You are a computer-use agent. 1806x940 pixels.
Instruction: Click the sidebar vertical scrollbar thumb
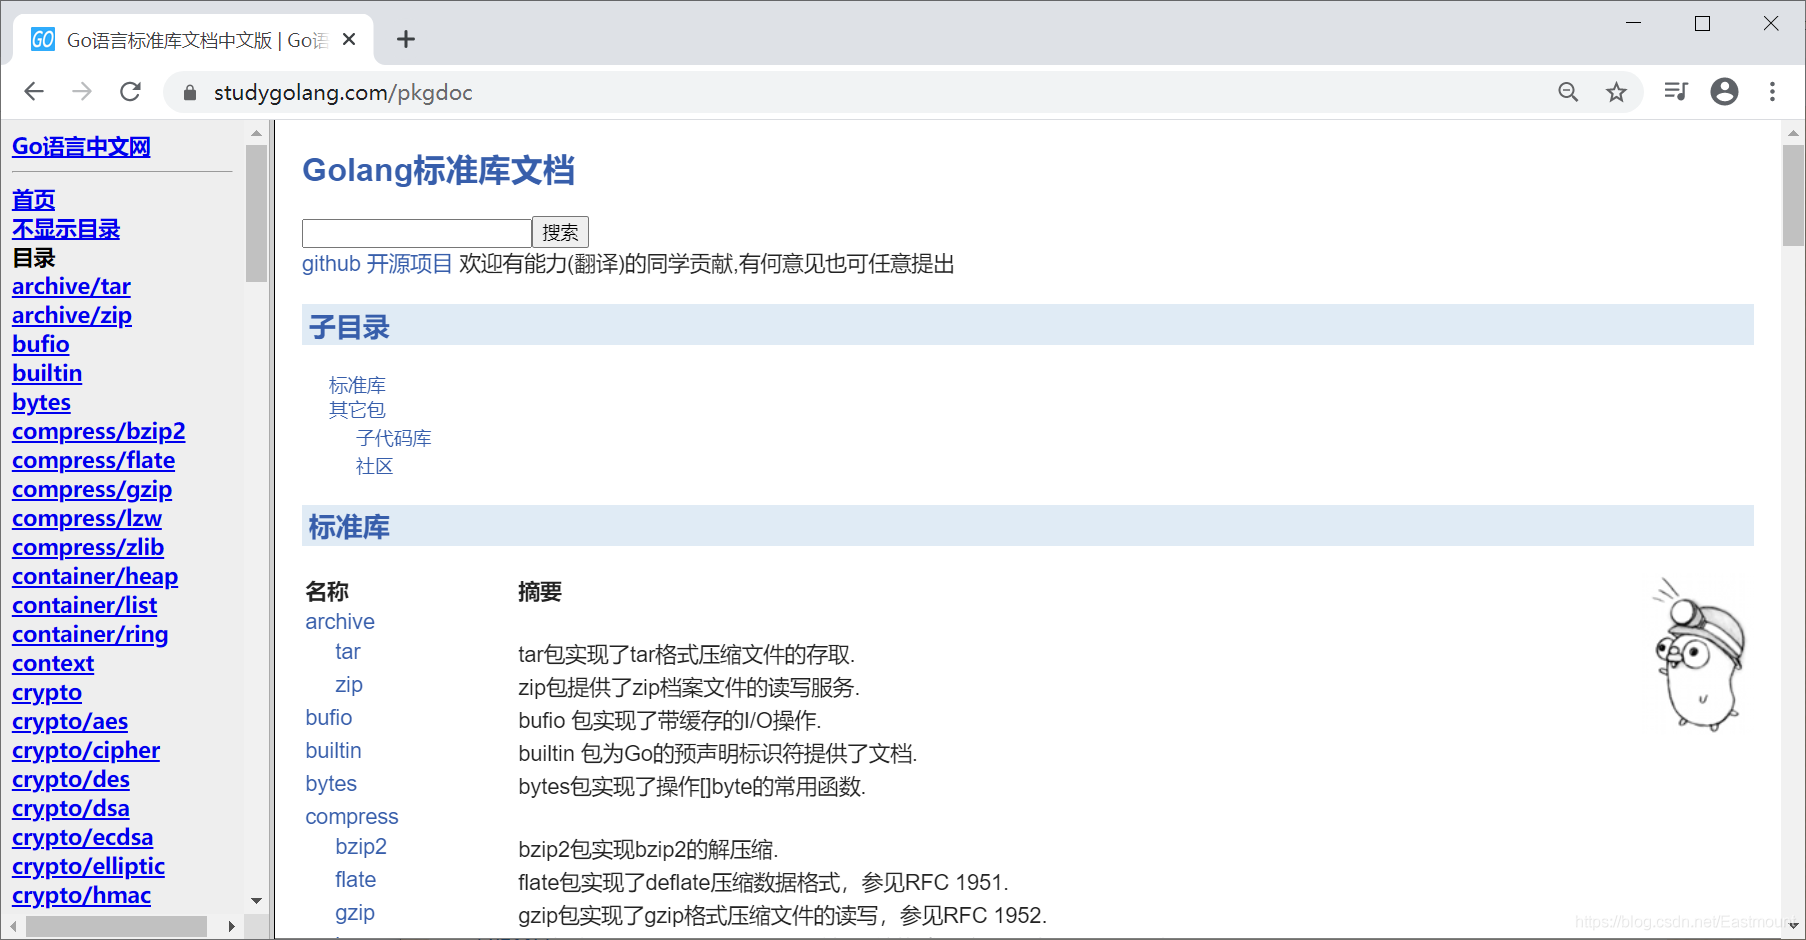[x=256, y=213]
